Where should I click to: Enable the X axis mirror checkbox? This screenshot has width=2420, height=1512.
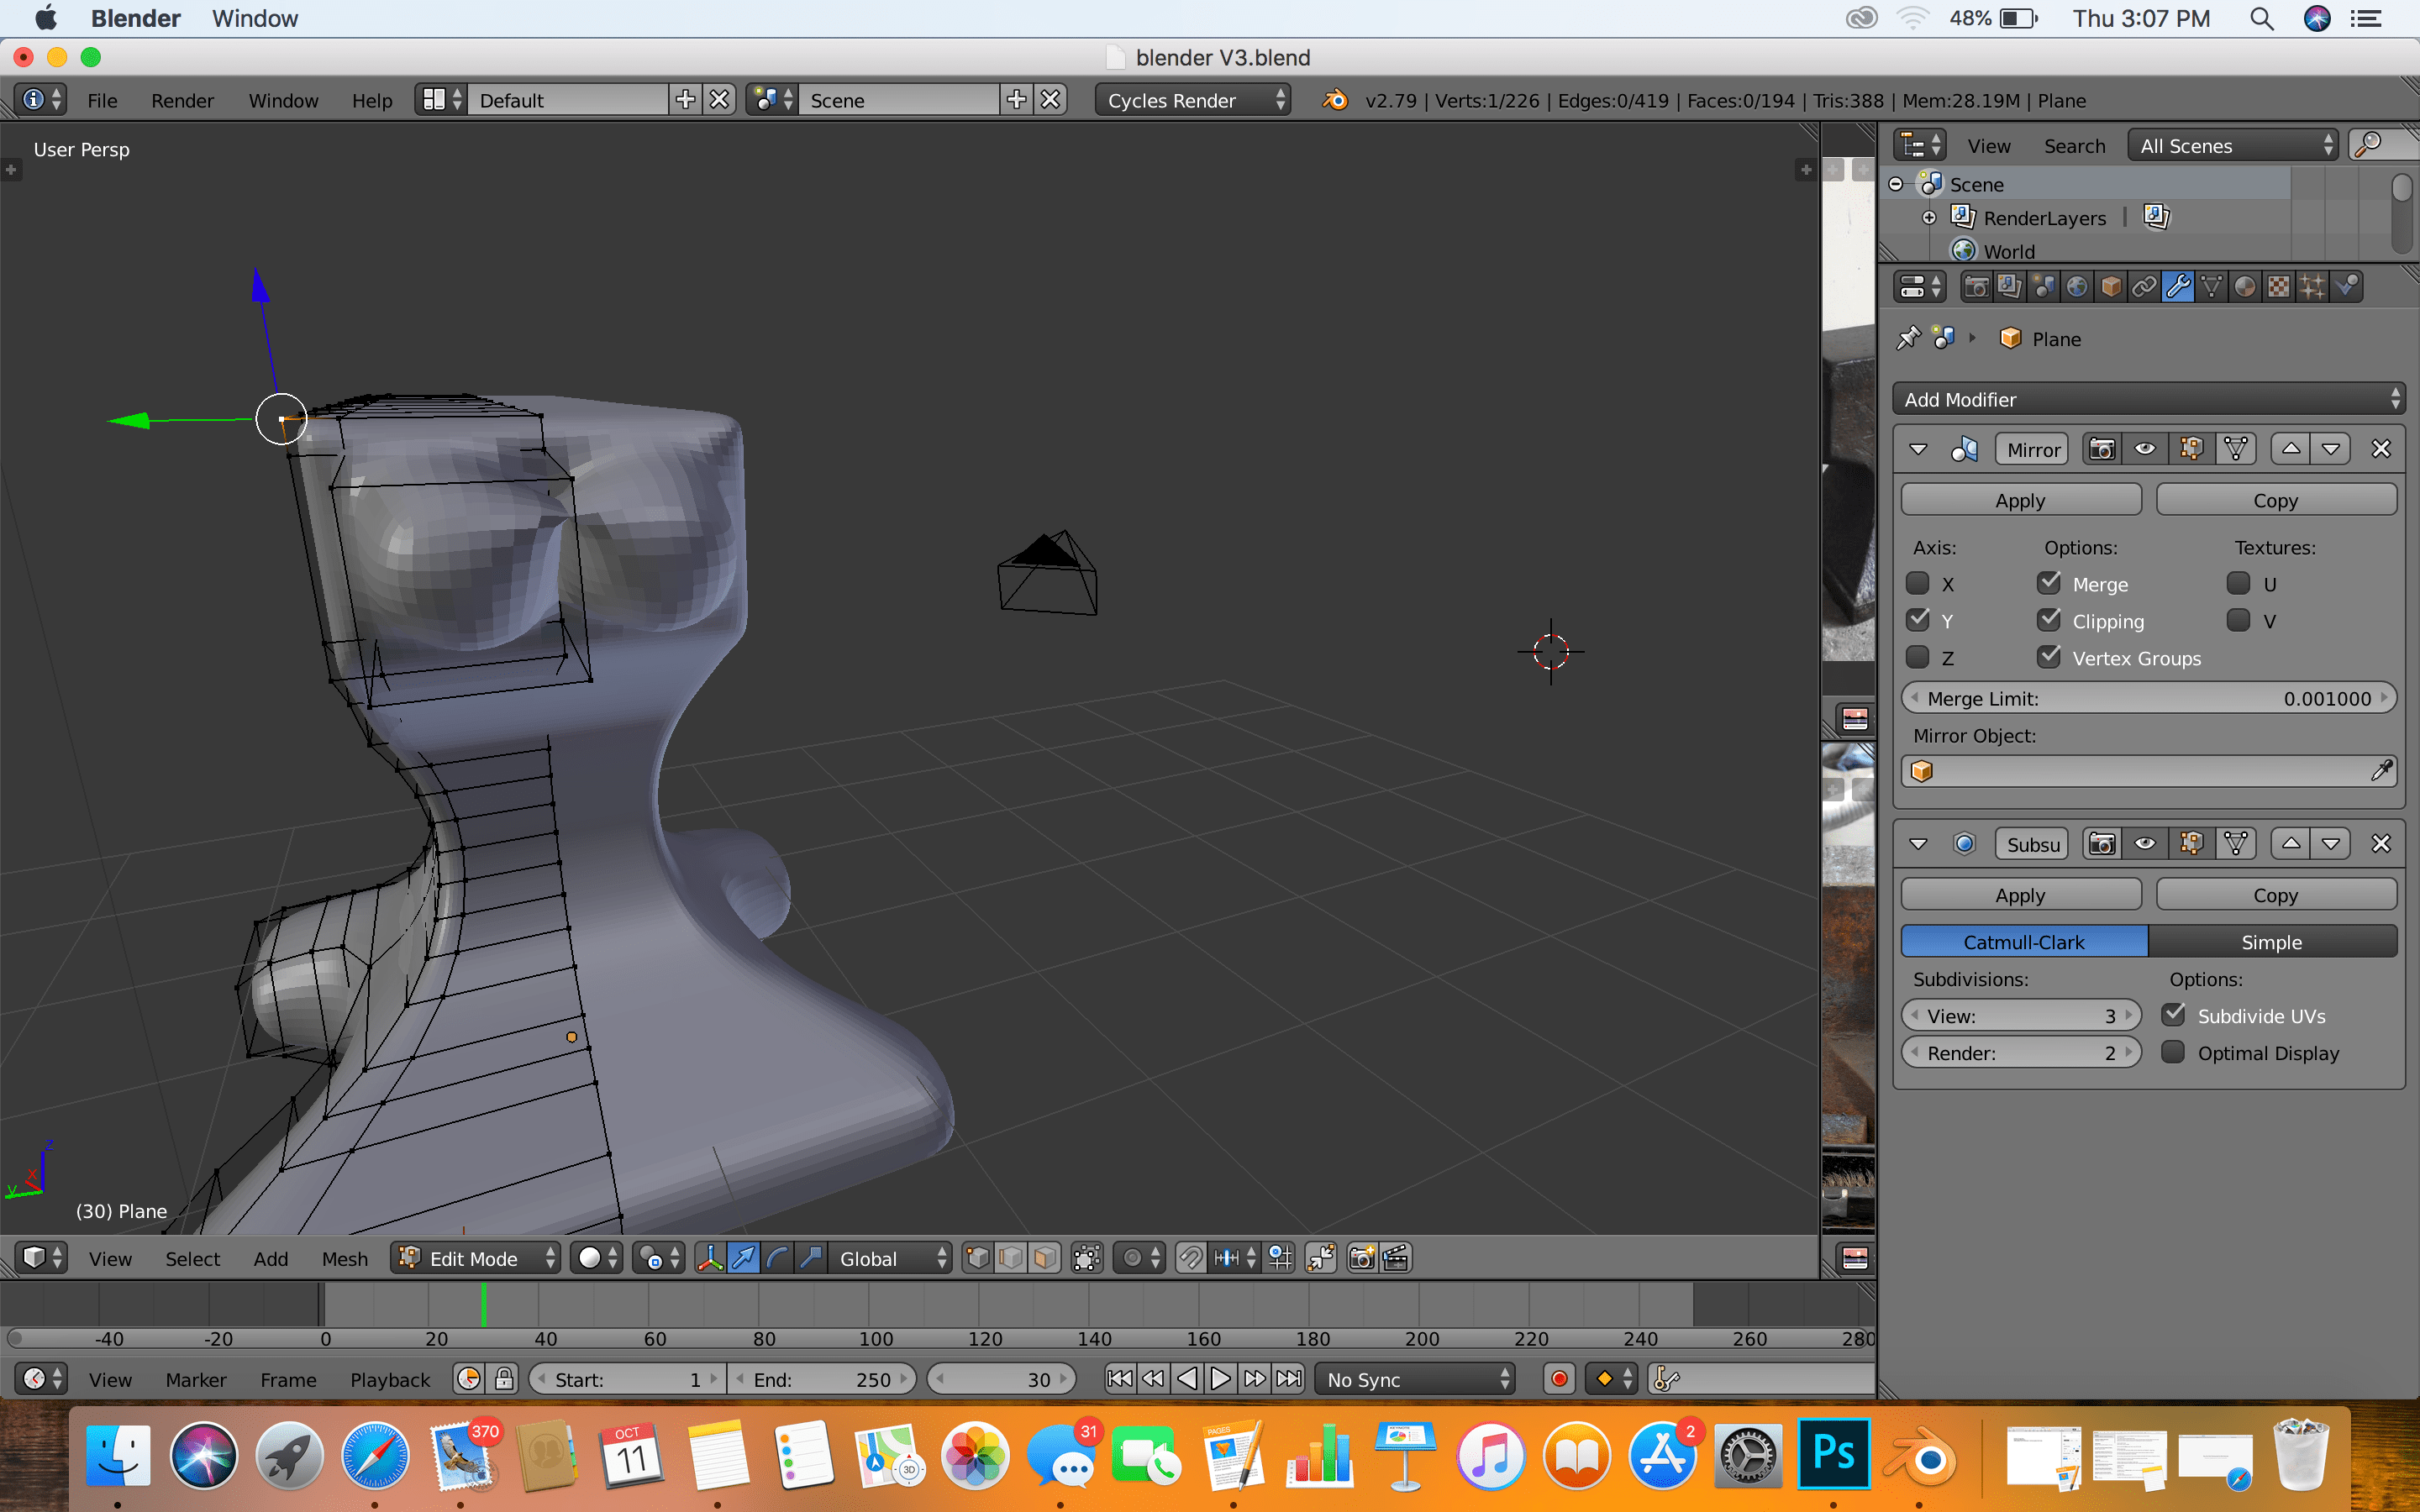pyautogui.click(x=1918, y=583)
